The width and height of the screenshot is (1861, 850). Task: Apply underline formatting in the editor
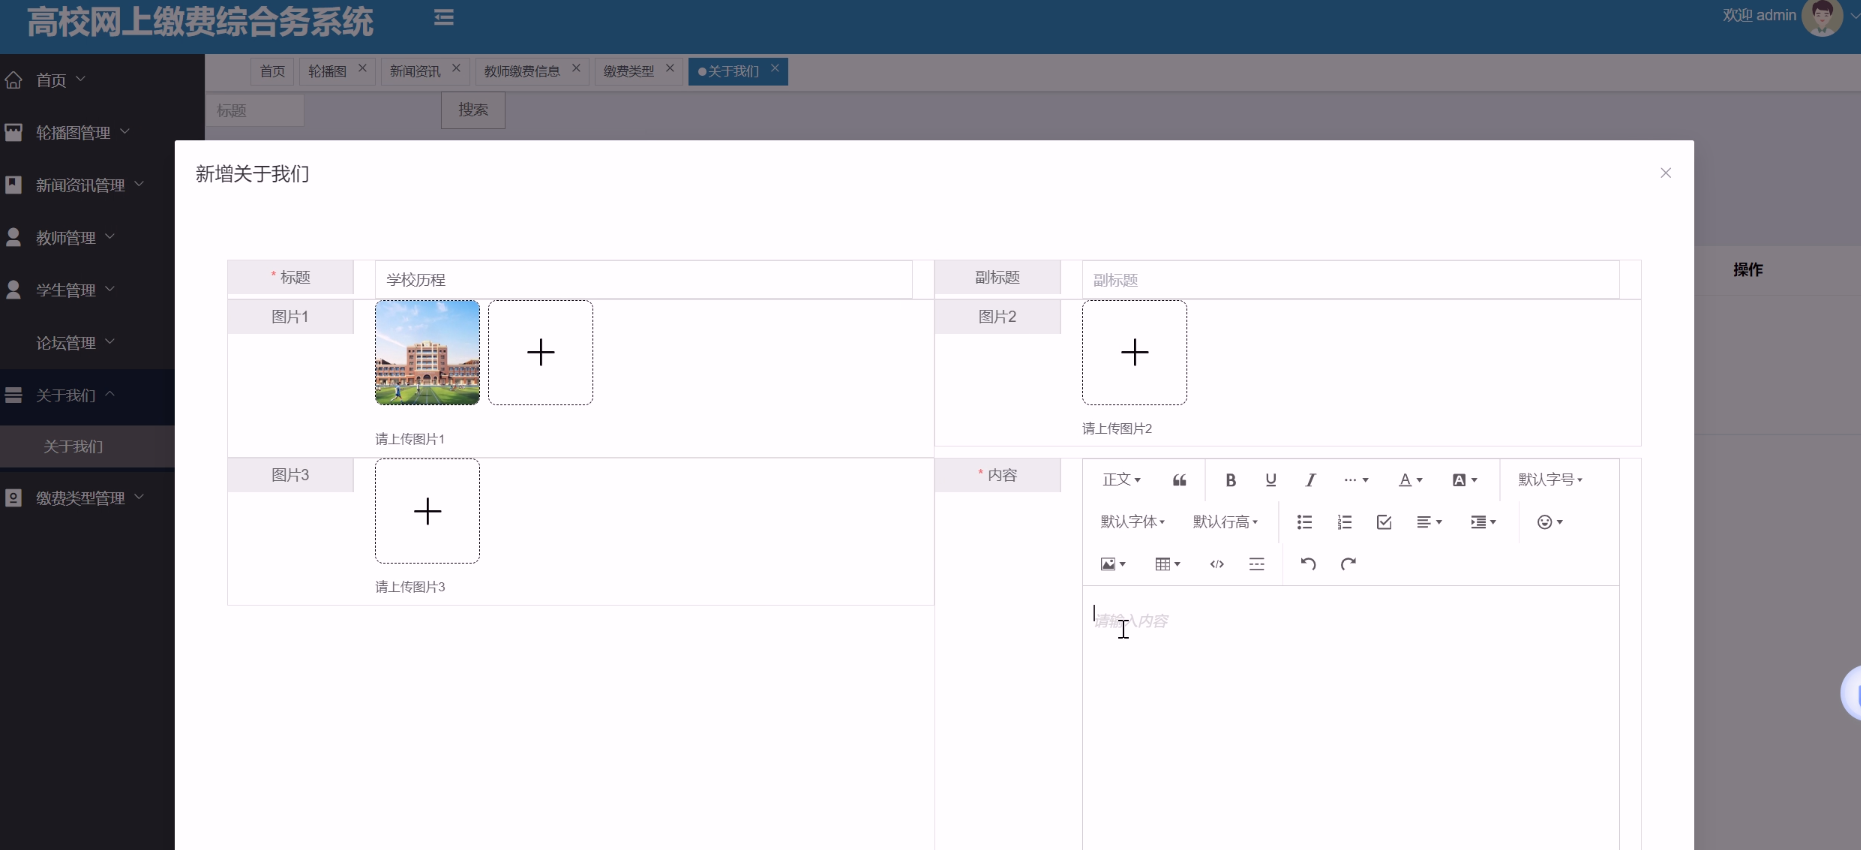click(x=1271, y=480)
